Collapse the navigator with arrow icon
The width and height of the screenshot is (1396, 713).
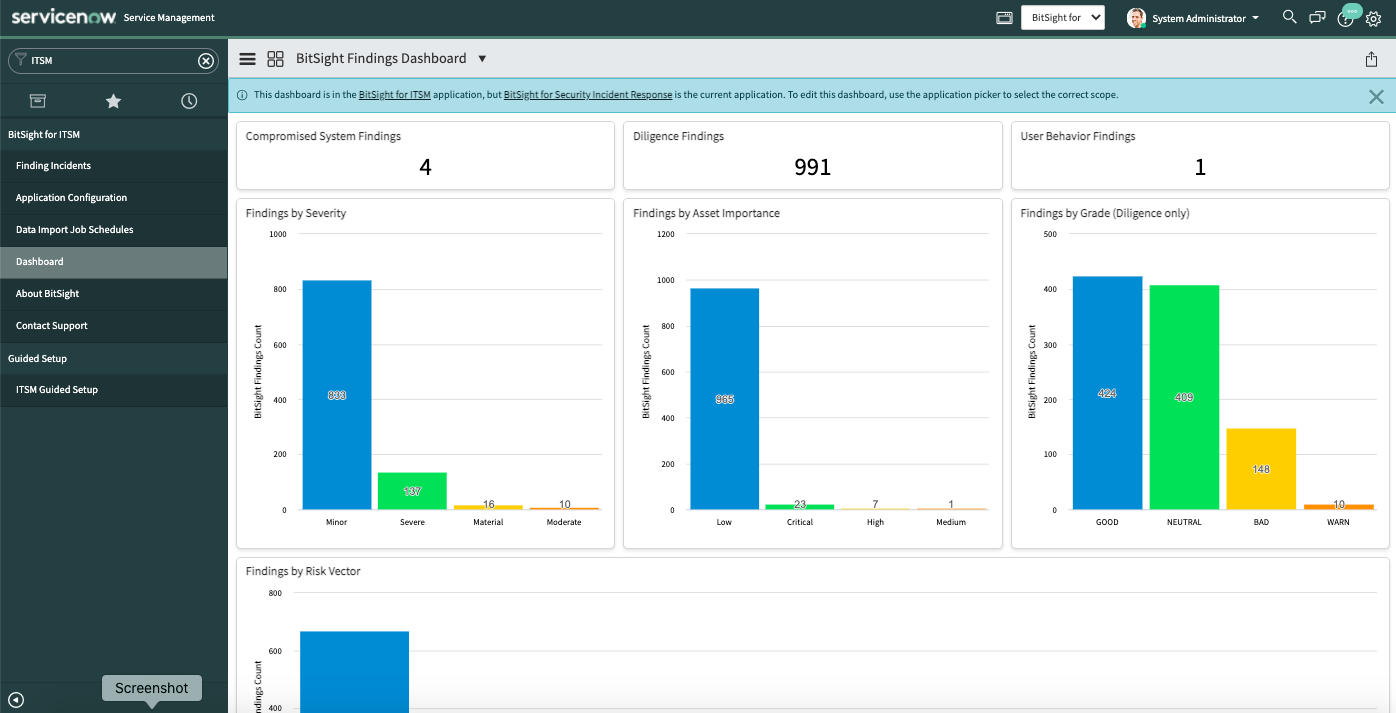(x=16, y=700)
